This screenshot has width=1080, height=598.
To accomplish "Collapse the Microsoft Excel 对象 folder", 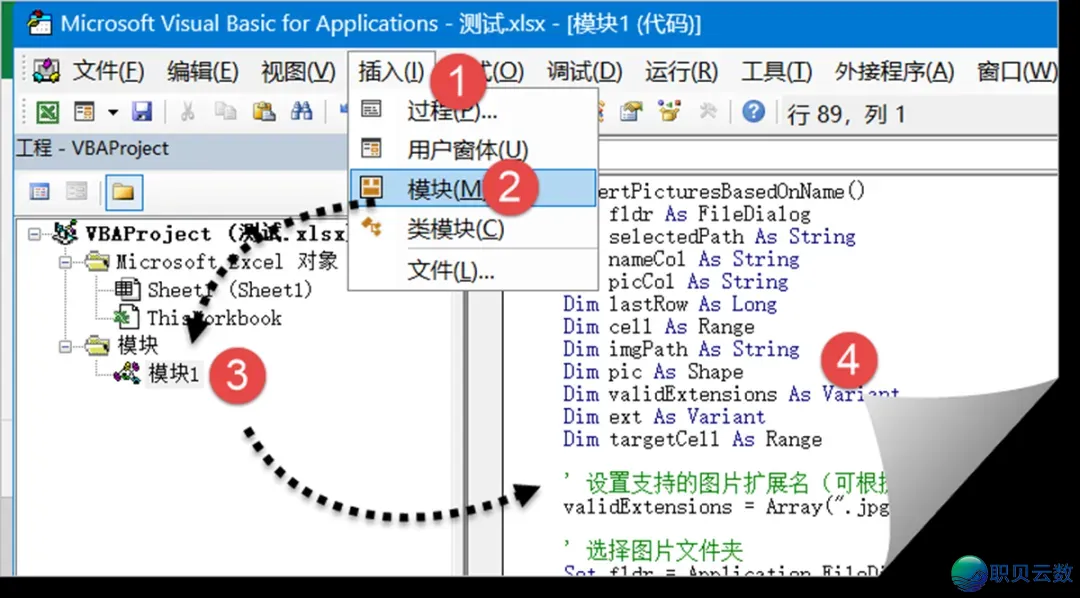I will tap(66, 262).
